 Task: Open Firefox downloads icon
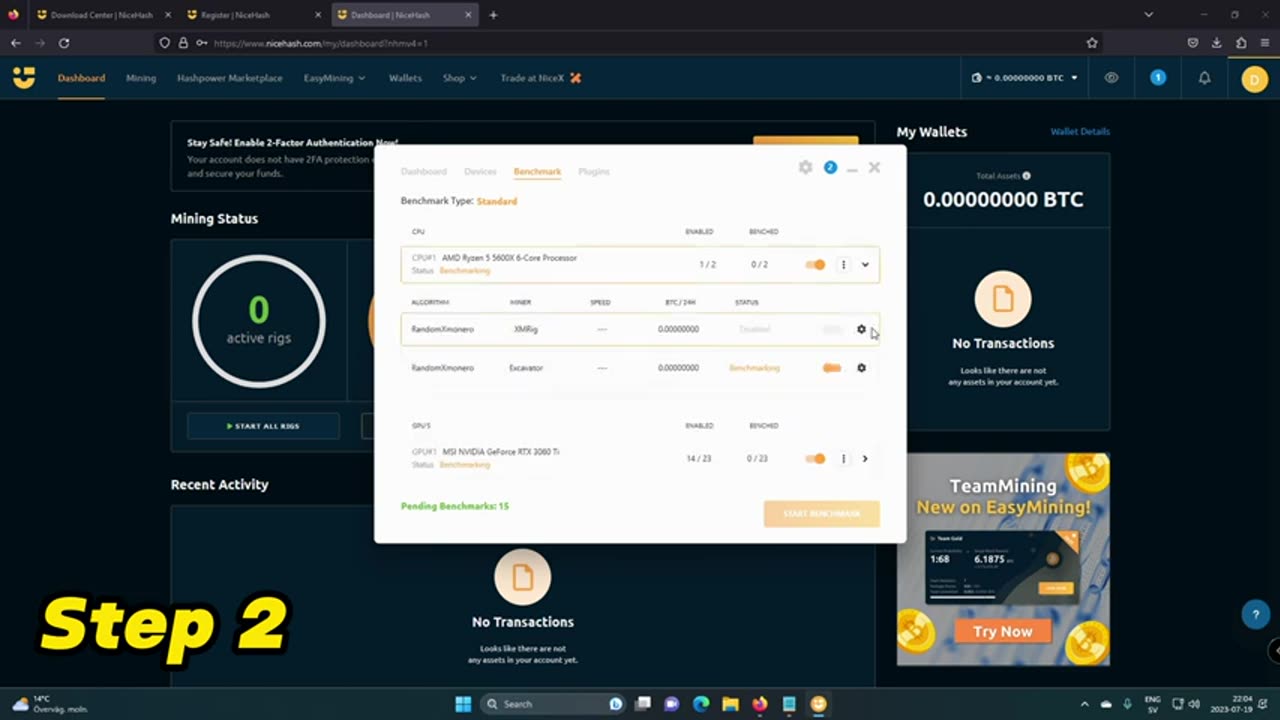click(x=1216, y=43)
